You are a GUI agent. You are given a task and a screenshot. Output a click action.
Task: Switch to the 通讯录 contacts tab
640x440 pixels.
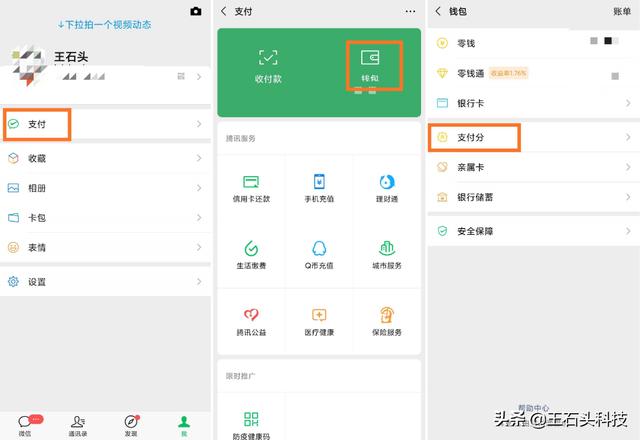pyautogui.click(x=78, y=426)
